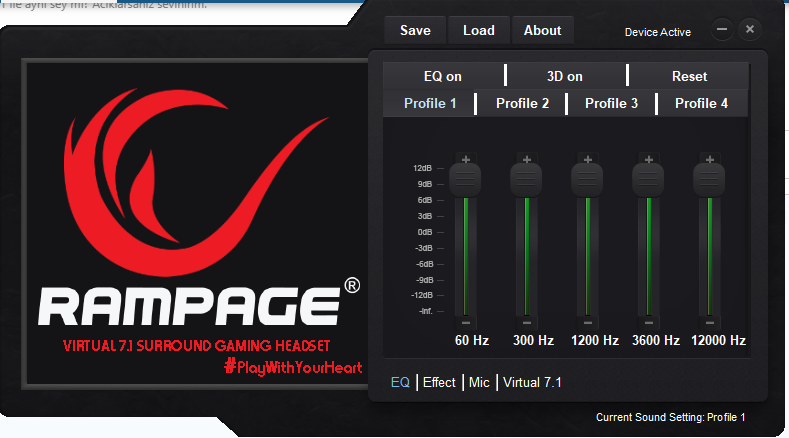Viewport: 789px width, 438px height.
Task: Click the 60 Hz band label
Action: (472, 340)
